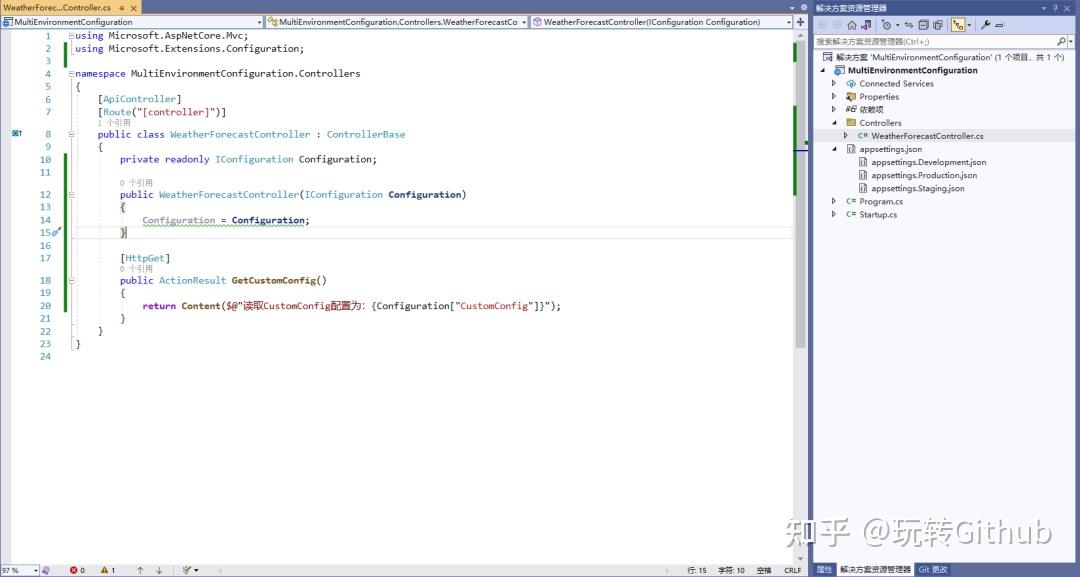Viewport: 1080px width, 577px height.
Task: Click the warning triangle indicator in status bar
Action: tap(105, 570)
